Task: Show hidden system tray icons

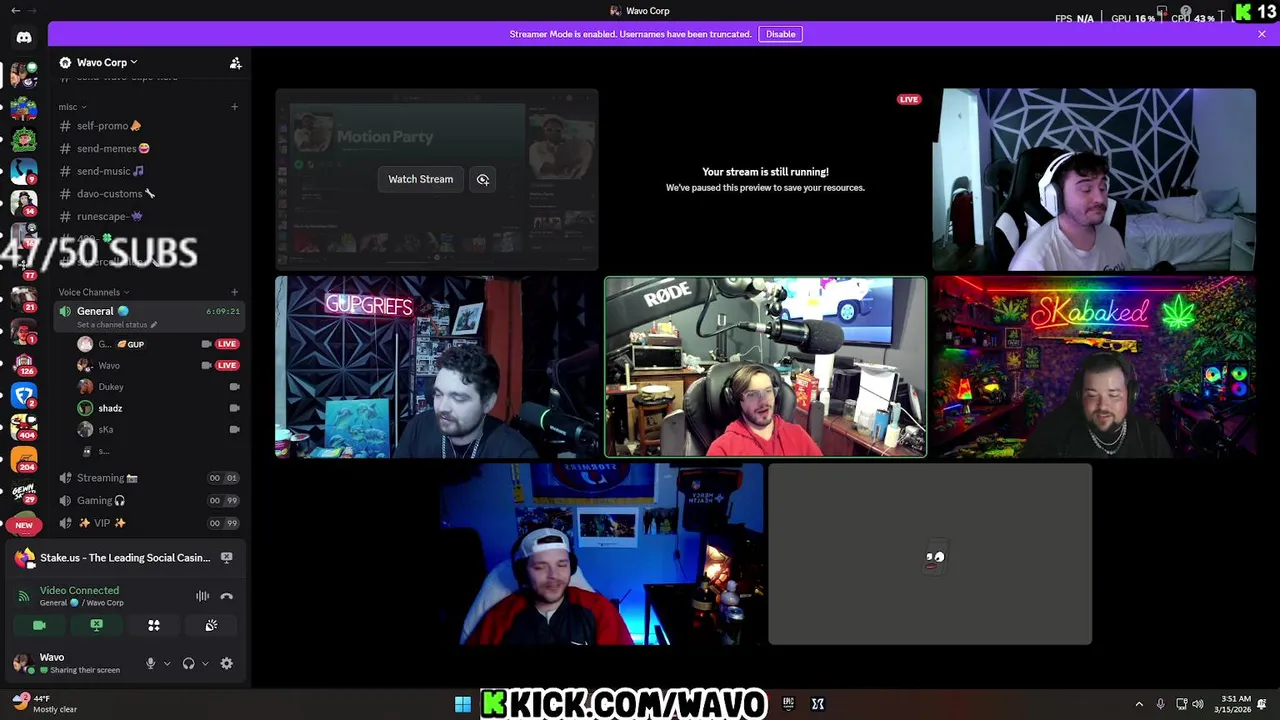Action: point(1139,704)
